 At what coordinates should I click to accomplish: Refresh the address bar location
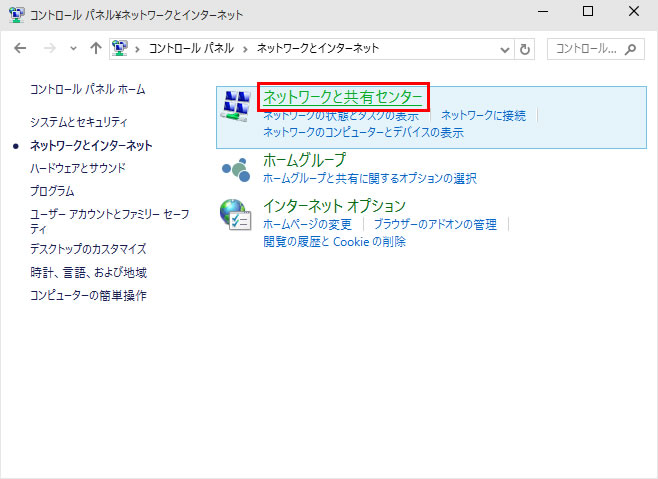point(525,49)
